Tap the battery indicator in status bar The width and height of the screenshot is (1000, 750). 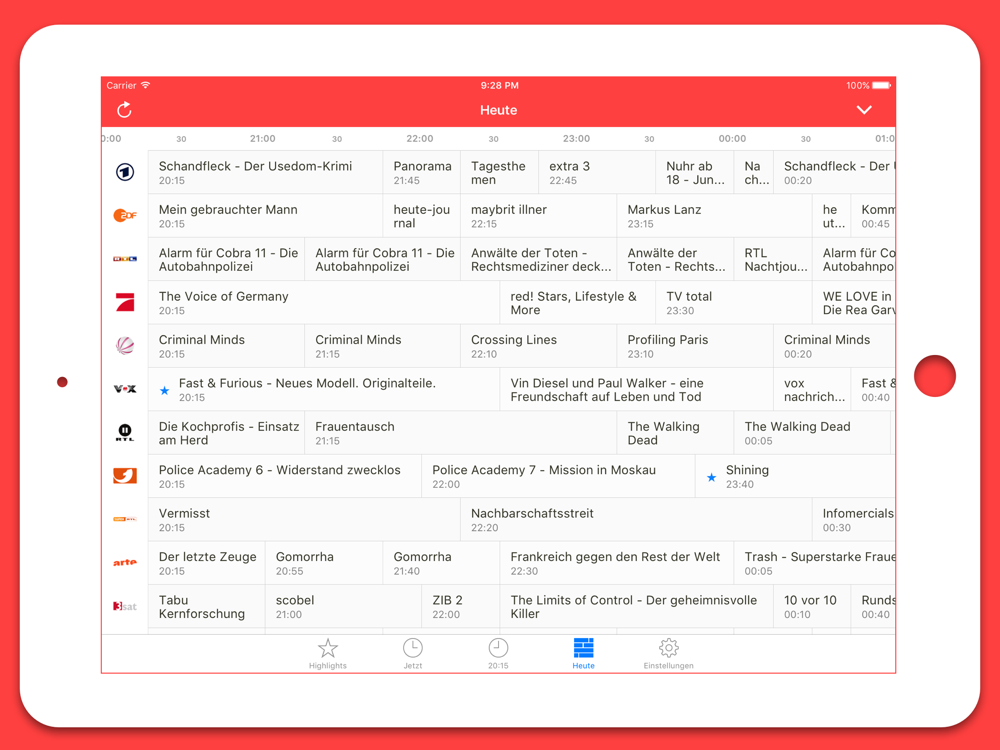pos(881,85)
